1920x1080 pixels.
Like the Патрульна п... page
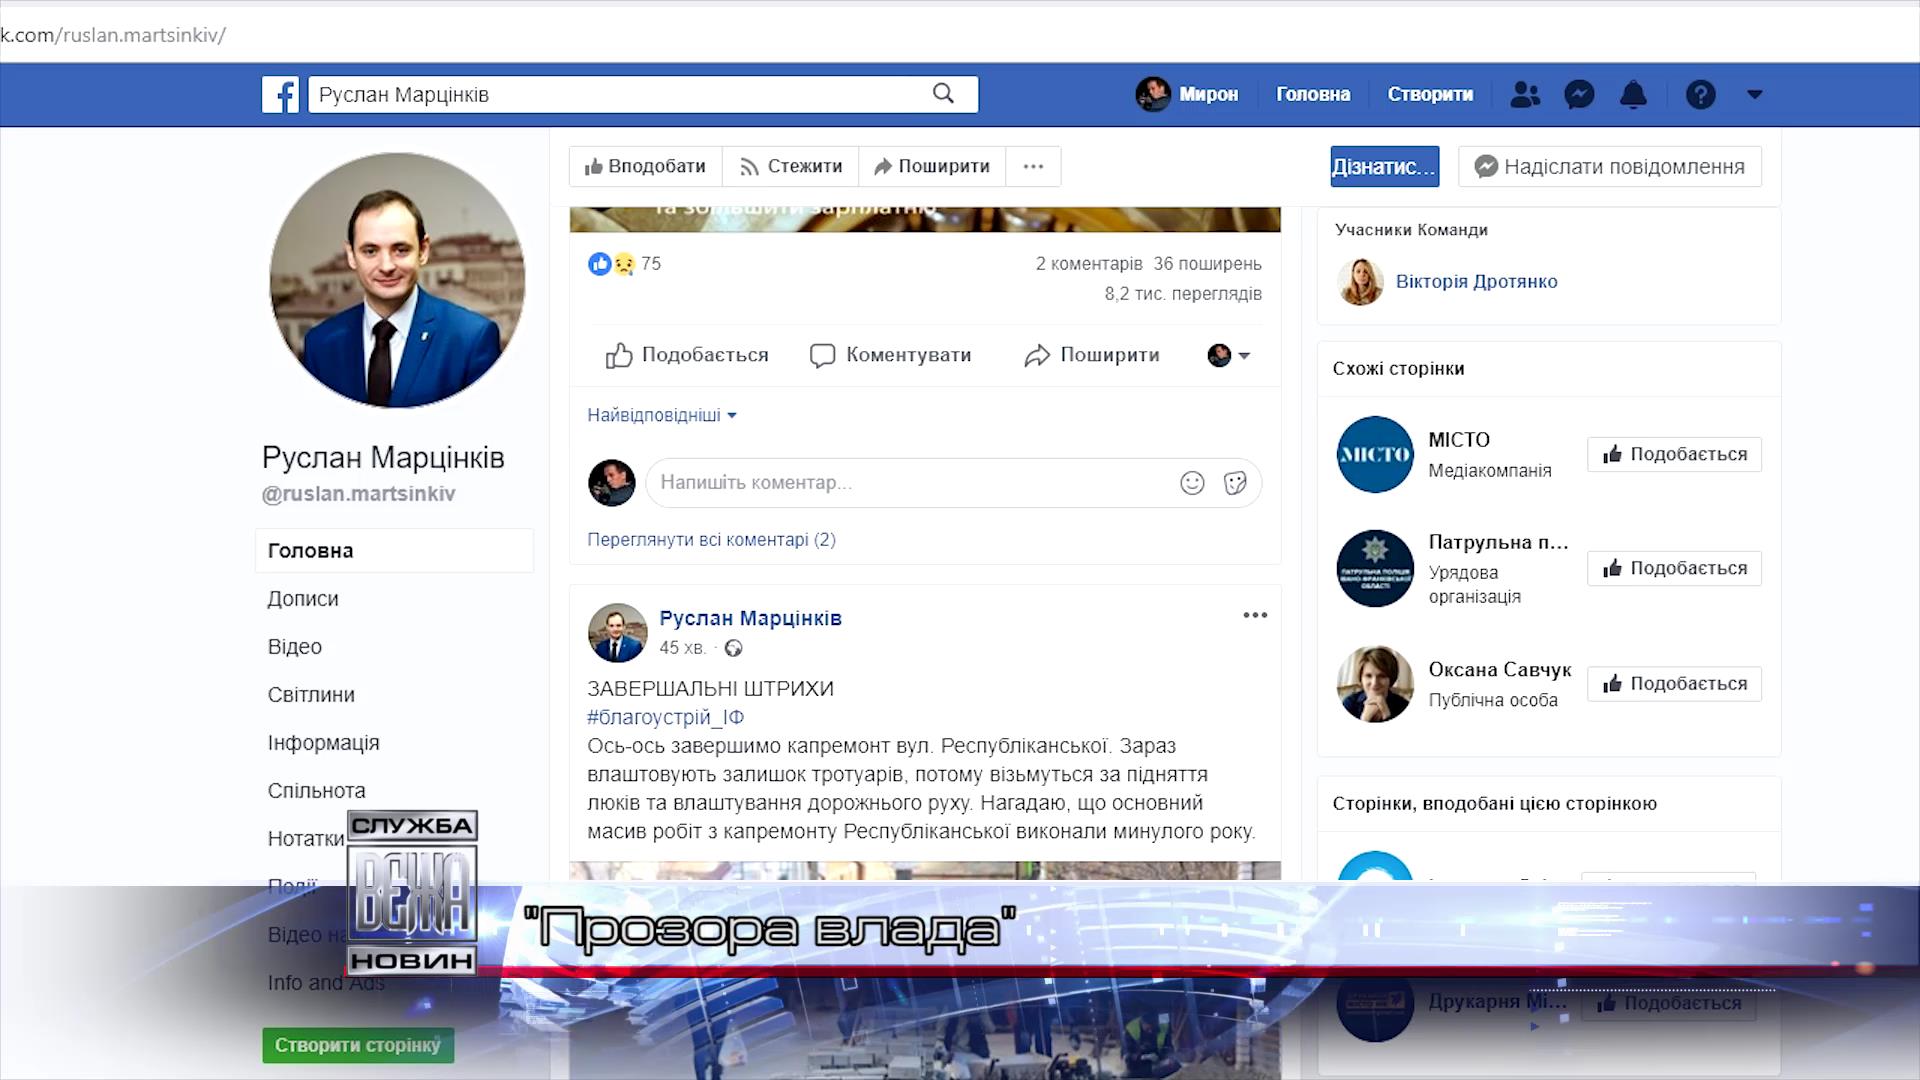tap(1674, 568)
